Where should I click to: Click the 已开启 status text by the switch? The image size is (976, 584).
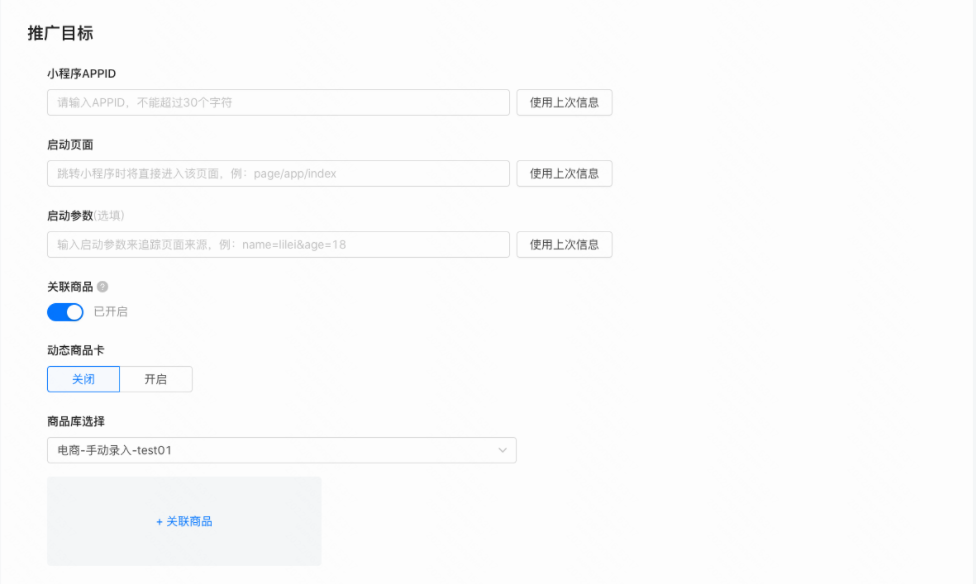click(x=110, y=312)
